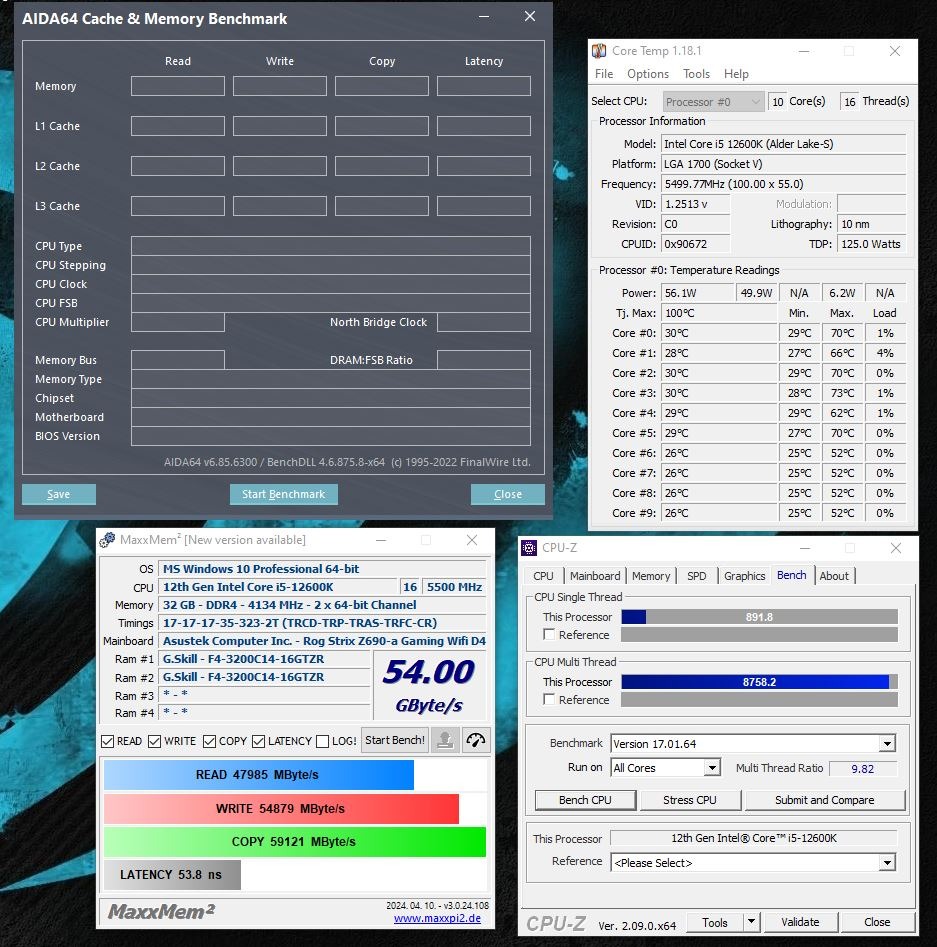Open the About tab in CPU-Z

834,576
